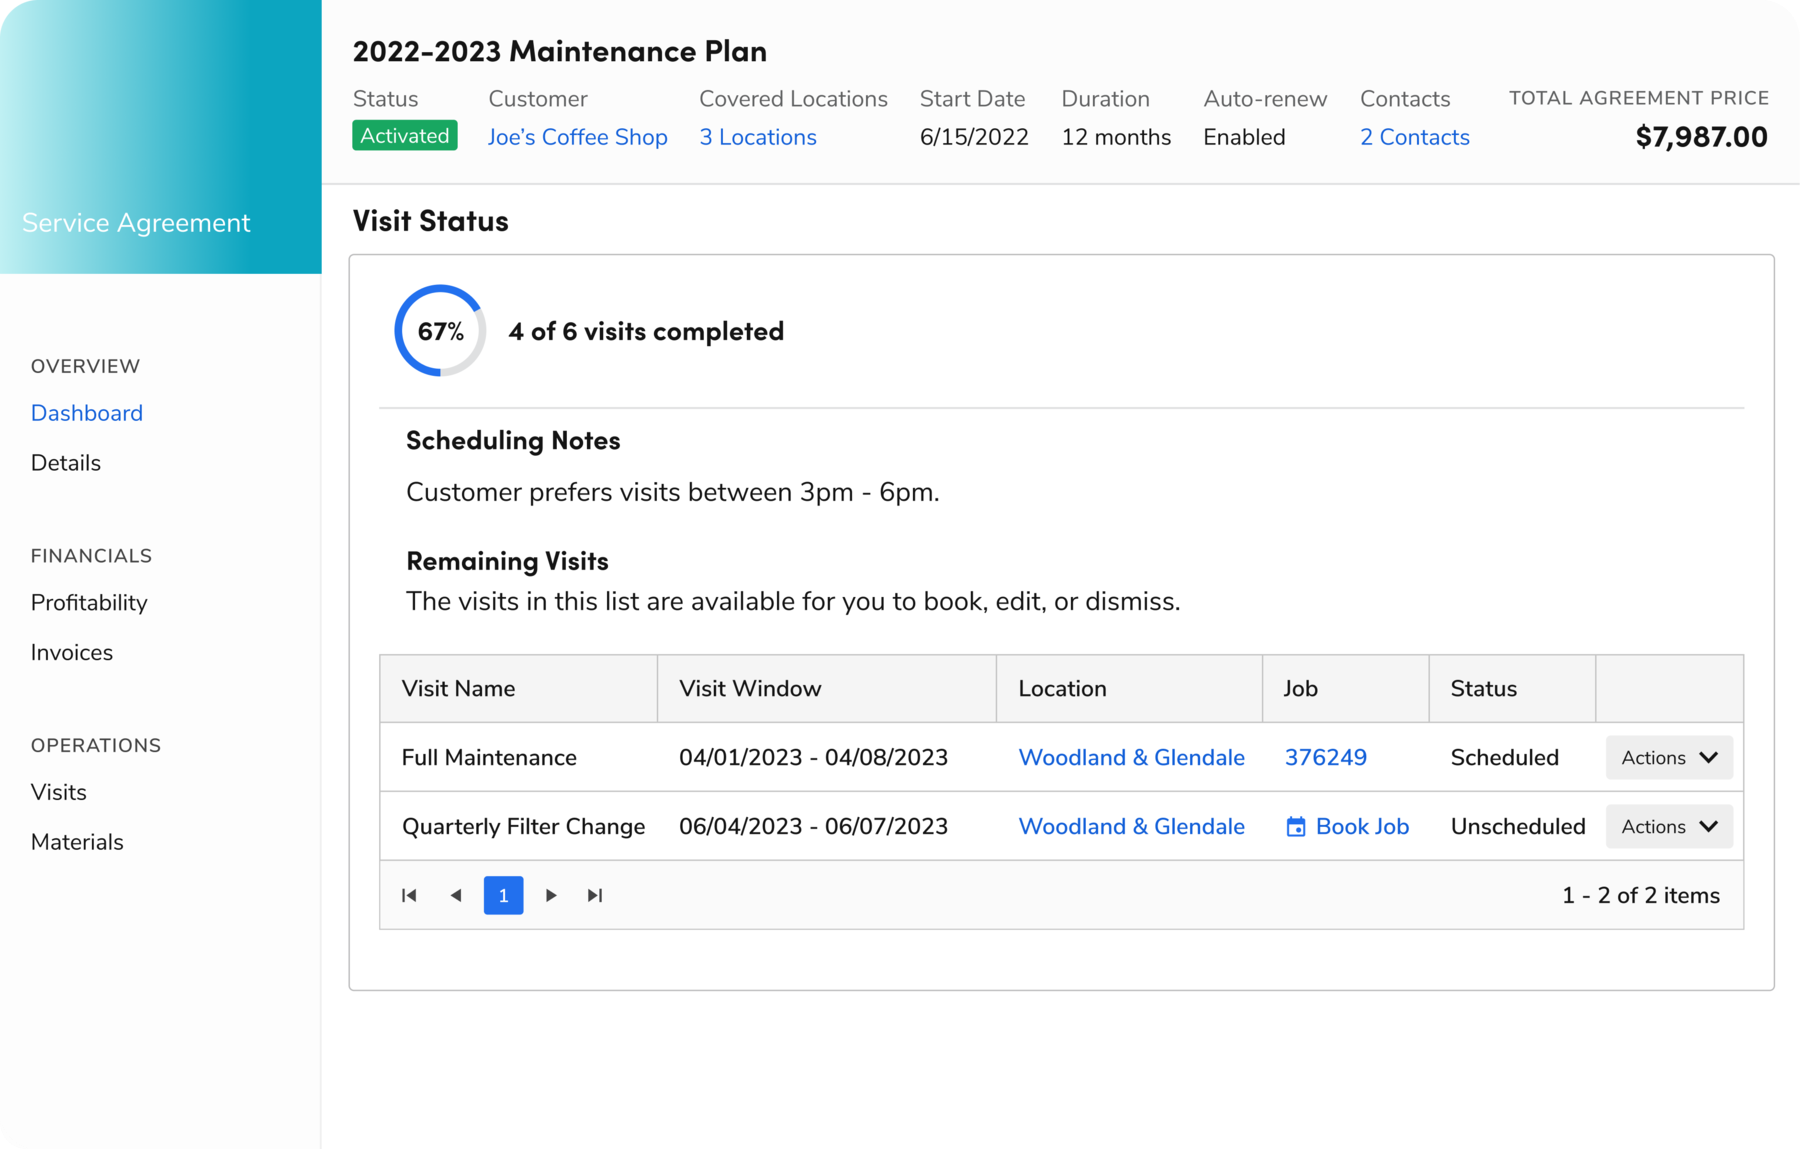Viewport: 1800px width, 1149px height.
Task: Click Joe's Coffee Shop customer link
Action: [578, 137]
